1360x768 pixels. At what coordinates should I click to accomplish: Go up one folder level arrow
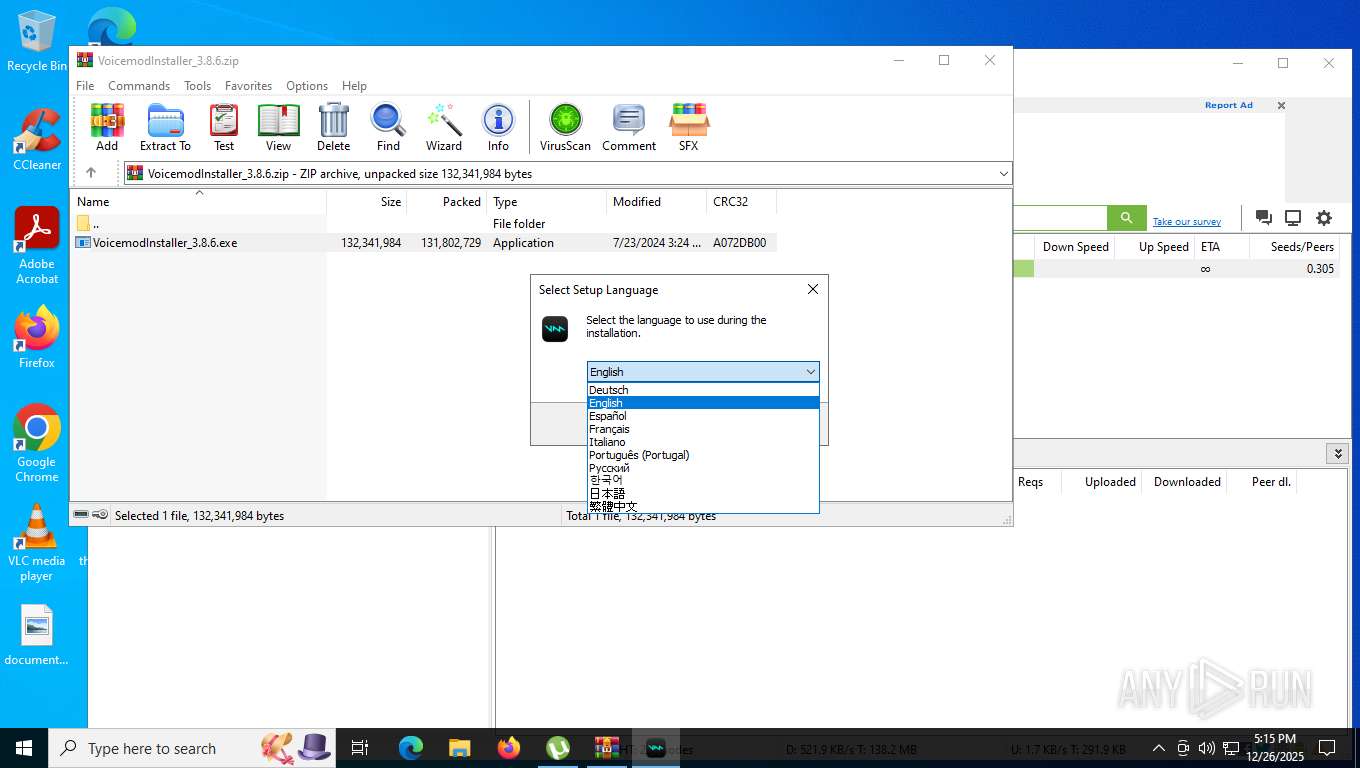(x=91, y=173)
